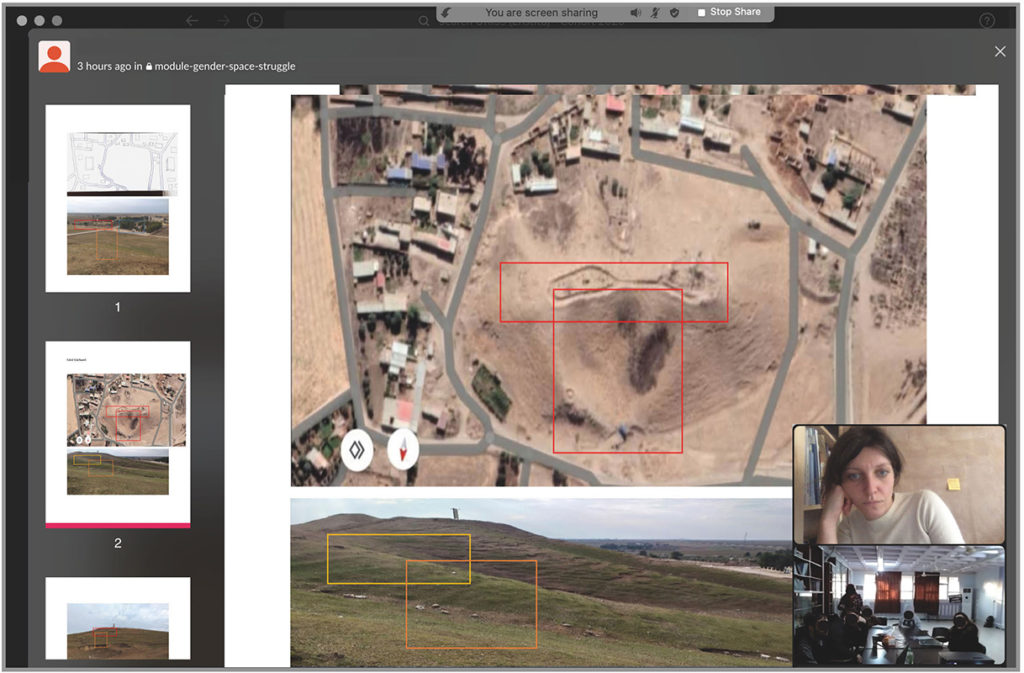The width and height of the screenshot is (1024, 673).
Task: Select the woman's webcam video tile
Action: click(x=899, y=484)
